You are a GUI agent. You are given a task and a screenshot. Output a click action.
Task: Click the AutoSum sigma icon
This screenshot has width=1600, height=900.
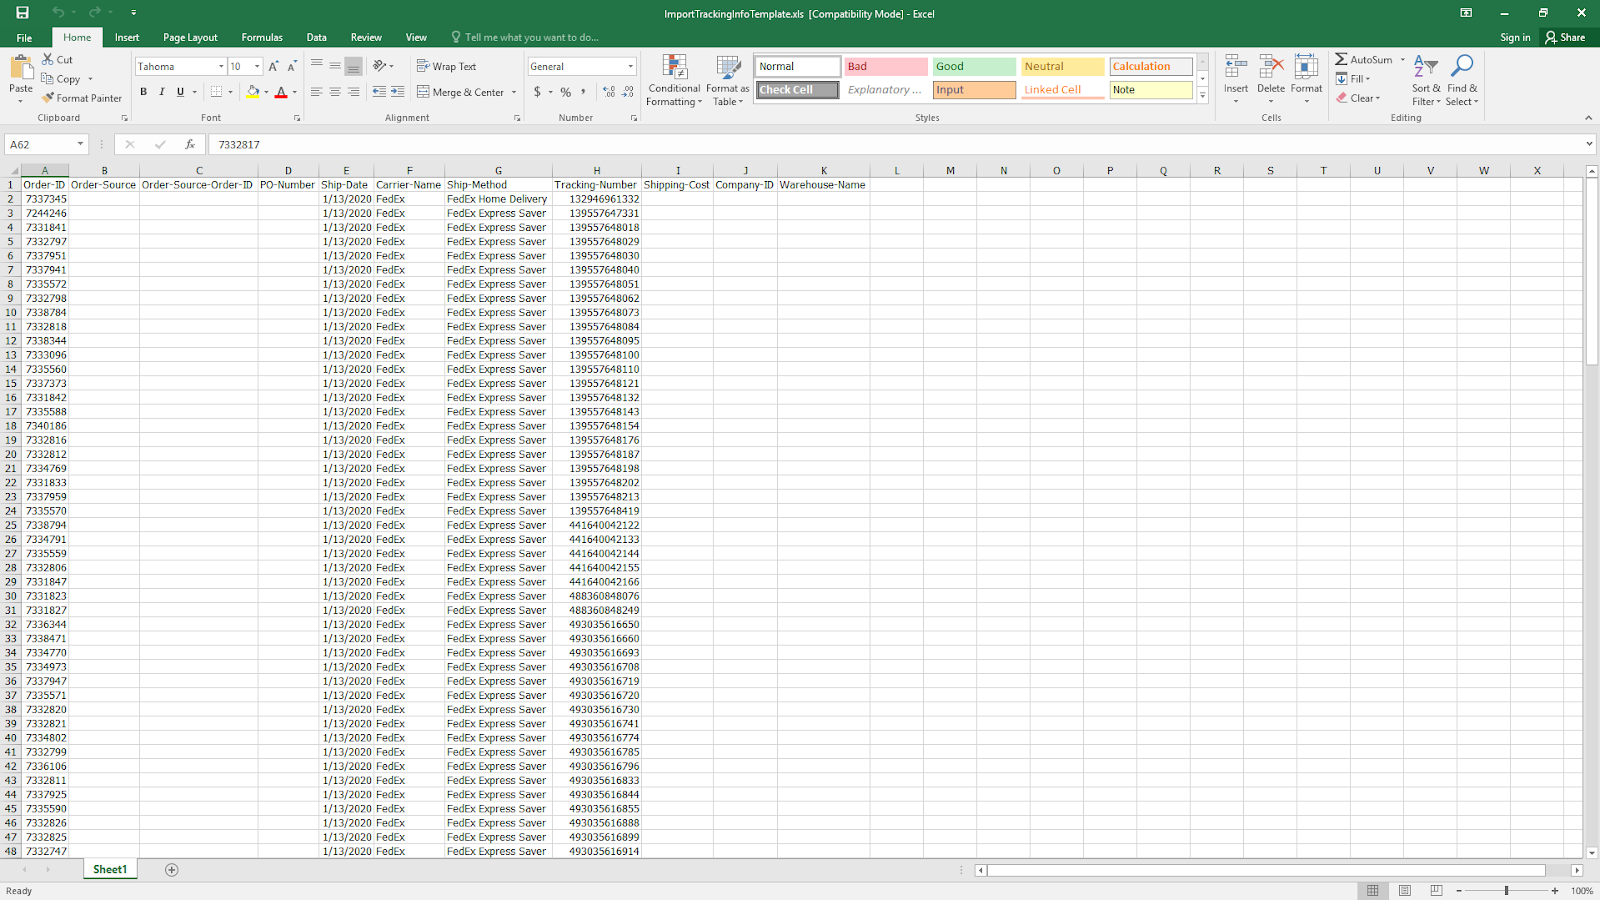(1341, 60)
